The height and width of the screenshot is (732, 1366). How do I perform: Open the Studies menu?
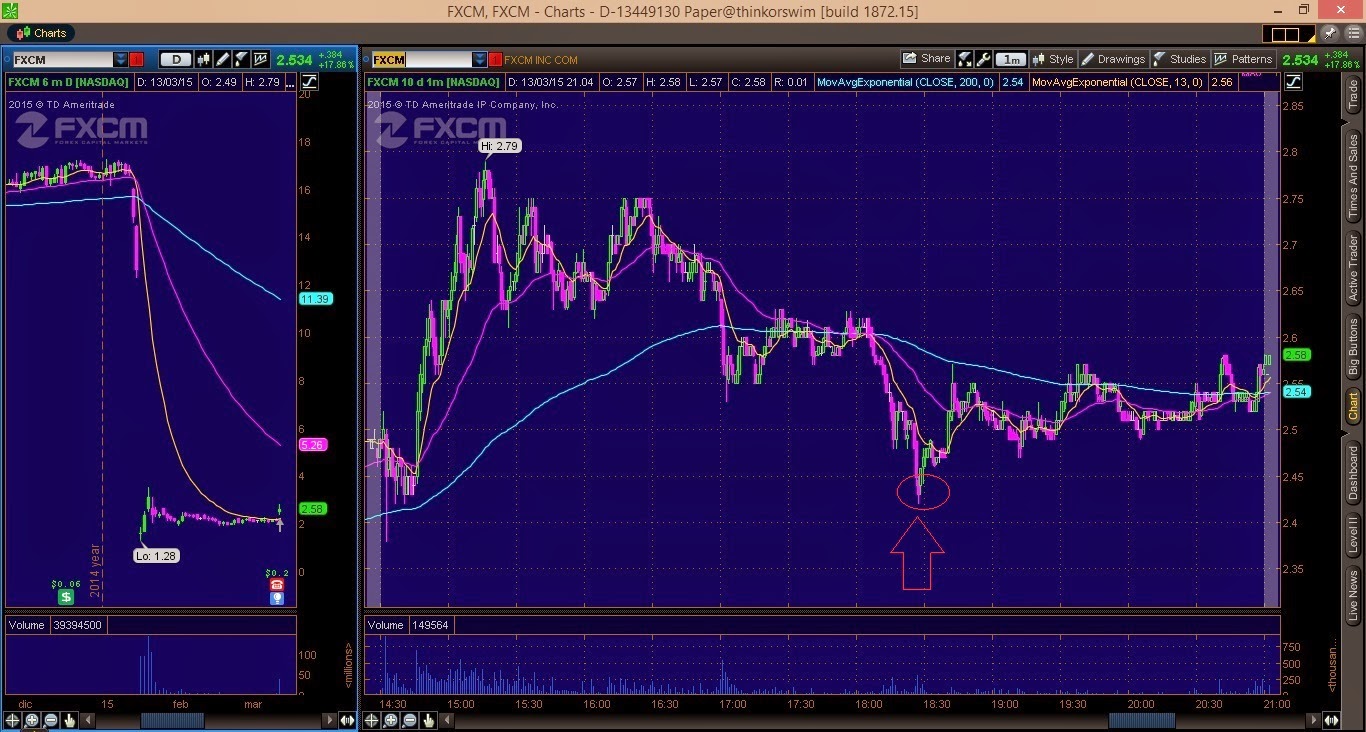[x=1180, y=59]
